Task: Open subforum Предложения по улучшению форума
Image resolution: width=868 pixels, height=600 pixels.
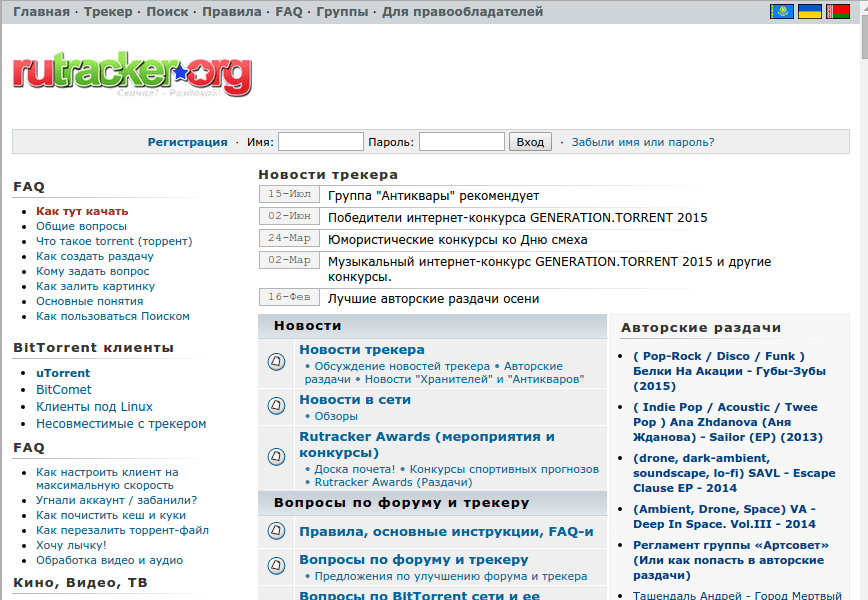Action: (451, 576)
